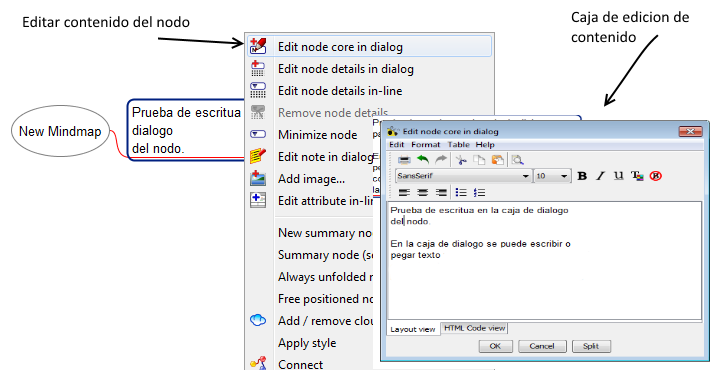Toggle Bold formatting
Screen dimensions: 722x370
pos(582,176)
